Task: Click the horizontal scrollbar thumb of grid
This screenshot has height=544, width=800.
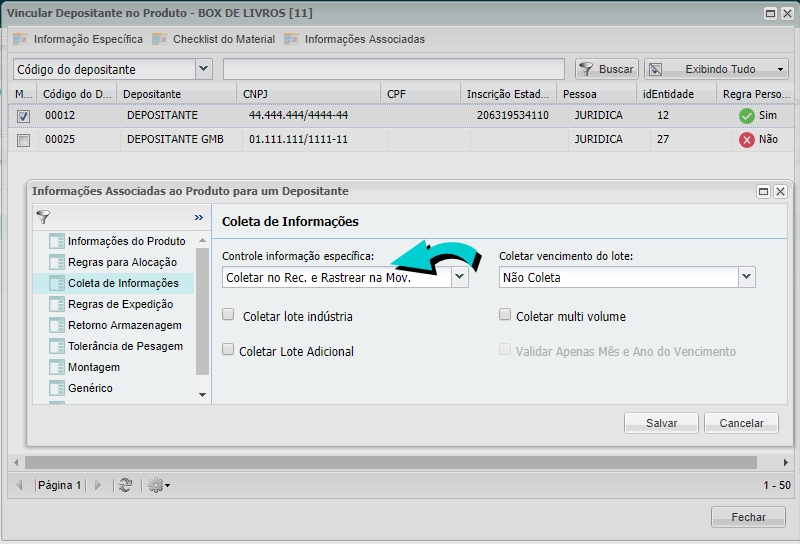Action: (391, 462)
